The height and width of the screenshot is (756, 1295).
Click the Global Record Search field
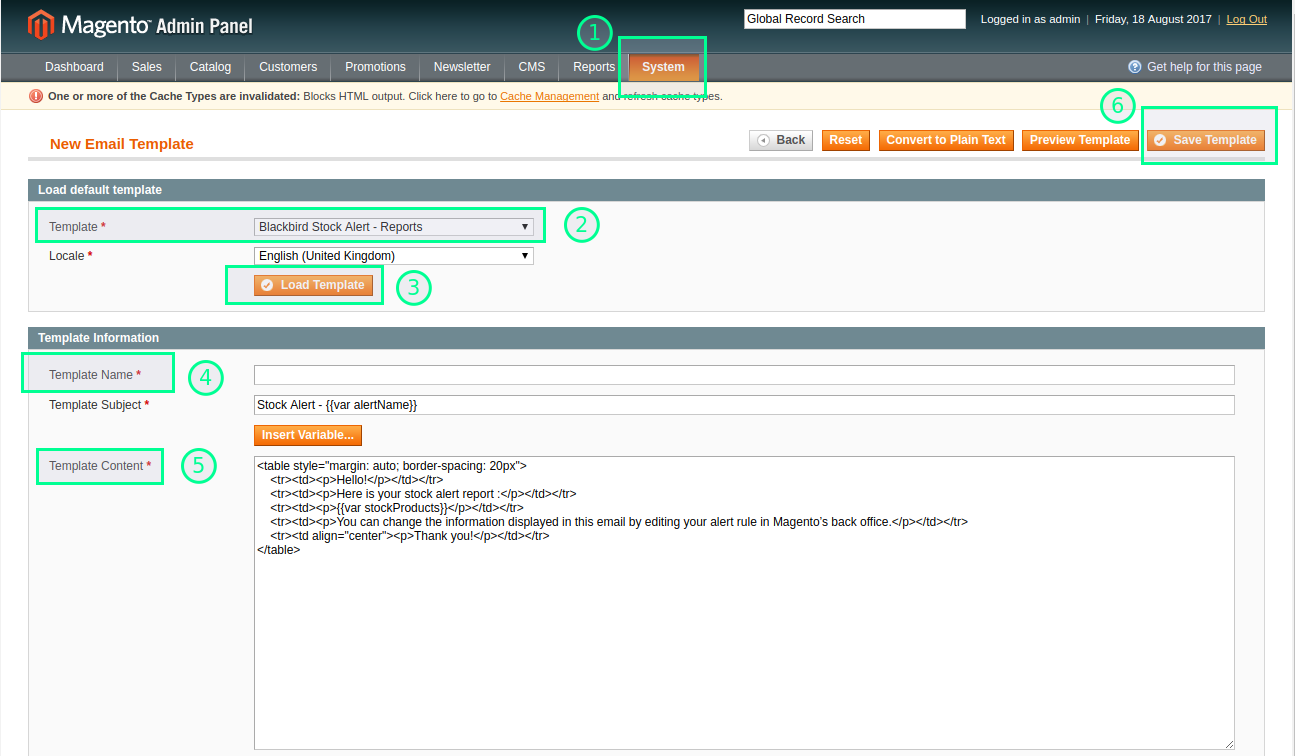click(x=855, y=19)
